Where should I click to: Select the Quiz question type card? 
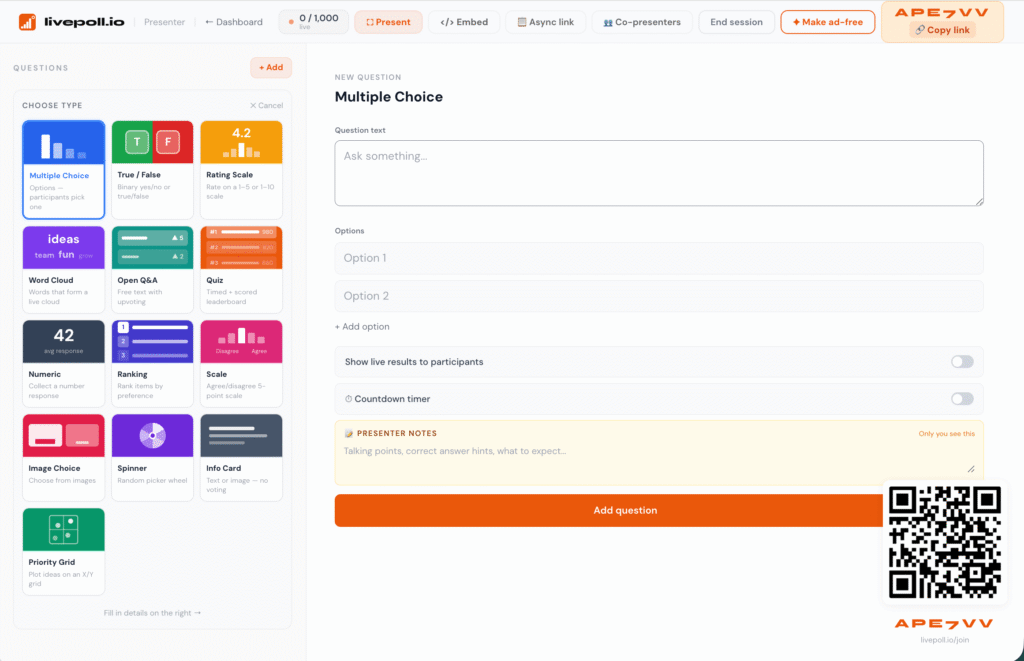point(241,269)
